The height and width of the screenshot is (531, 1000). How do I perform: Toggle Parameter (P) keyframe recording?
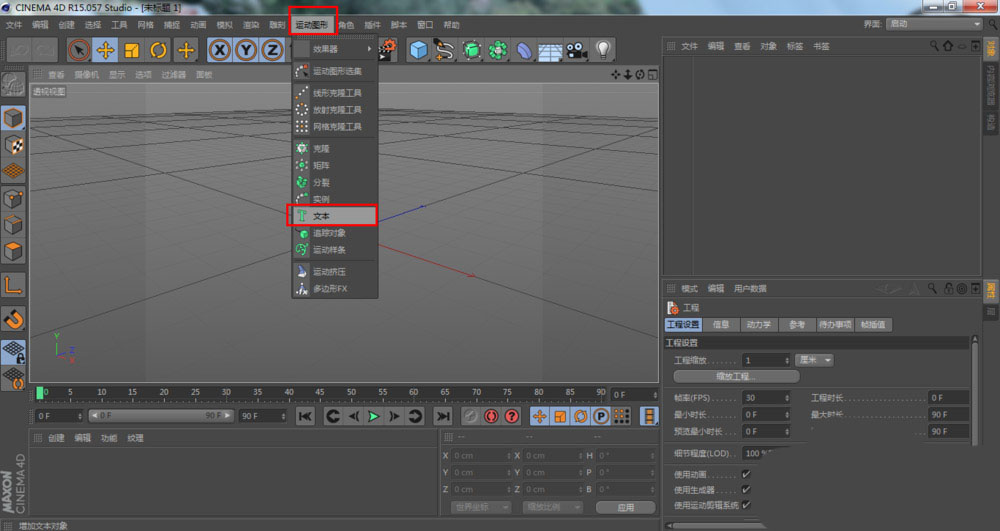tap(601, 416)
